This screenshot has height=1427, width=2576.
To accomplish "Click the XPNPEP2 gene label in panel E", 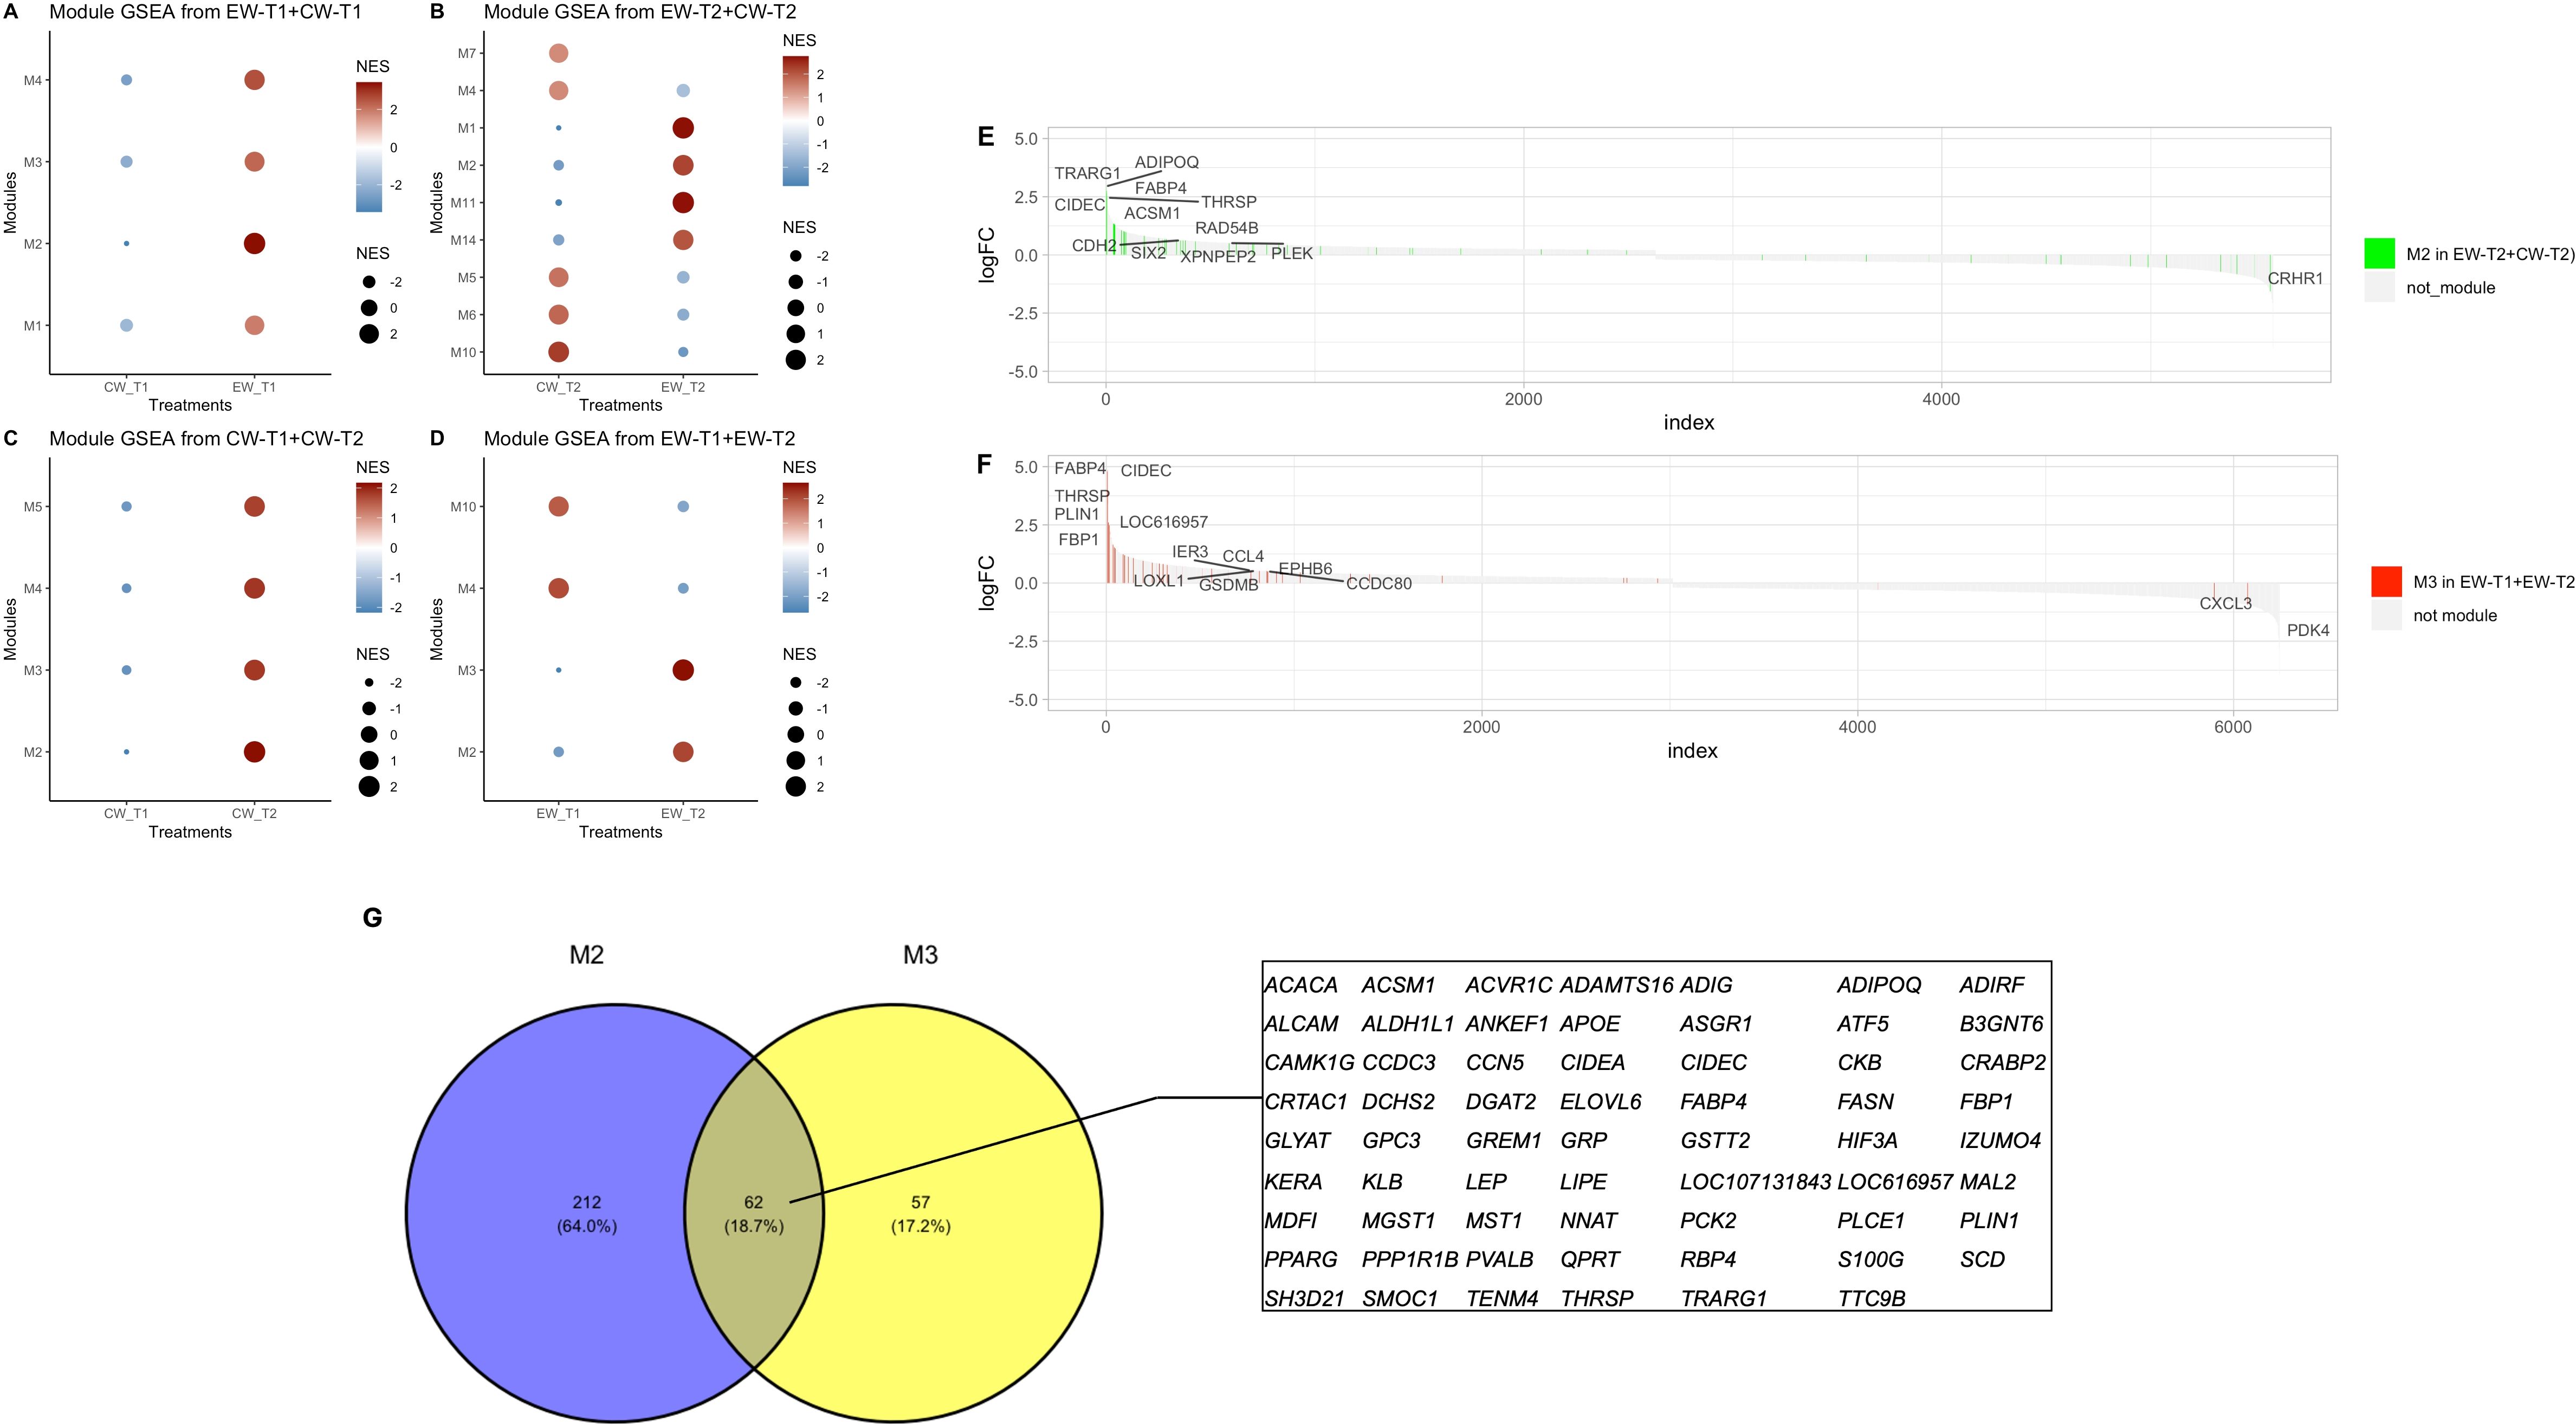I will 1217,256.
